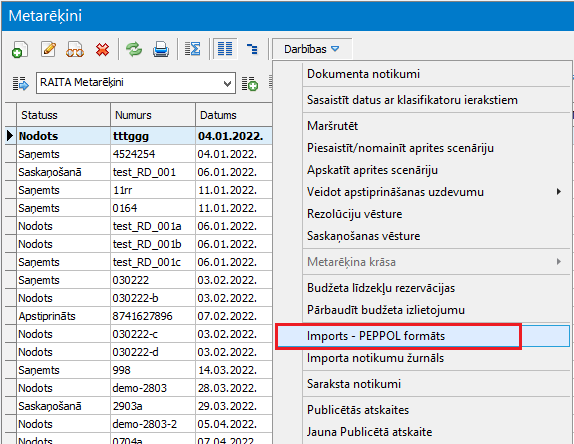Screen dimensions: 574x444
Task: Click the row selector beside tttggg
Action: (11, 136)
